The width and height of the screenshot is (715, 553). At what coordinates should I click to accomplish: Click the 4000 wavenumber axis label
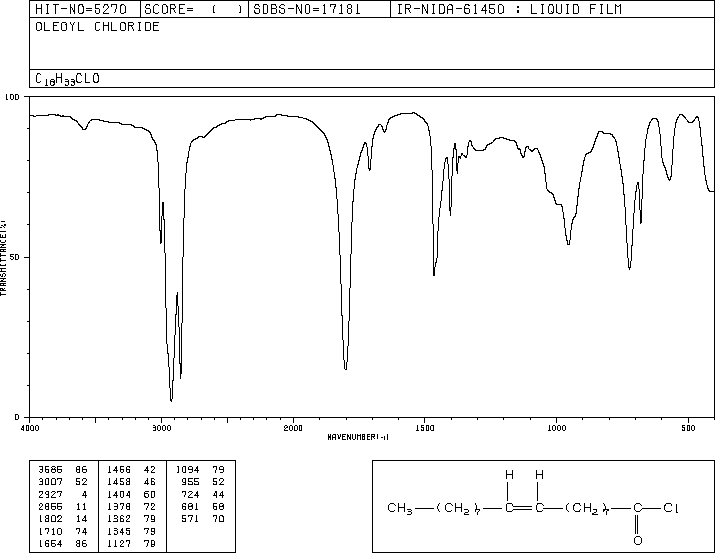(30, 428)
